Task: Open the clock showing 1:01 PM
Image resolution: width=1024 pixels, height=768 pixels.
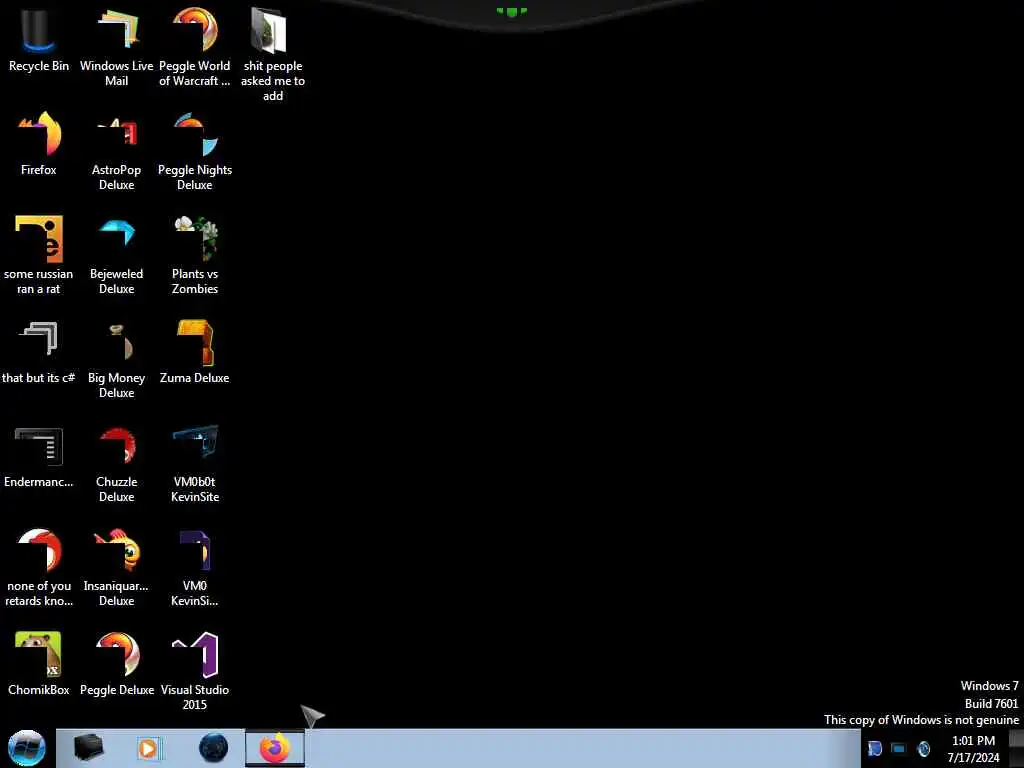Action: [973, 748]
